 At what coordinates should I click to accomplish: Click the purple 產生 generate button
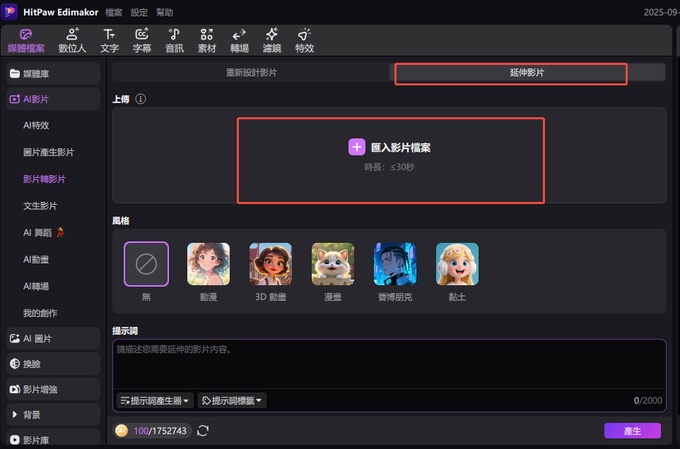pos(632,431)
